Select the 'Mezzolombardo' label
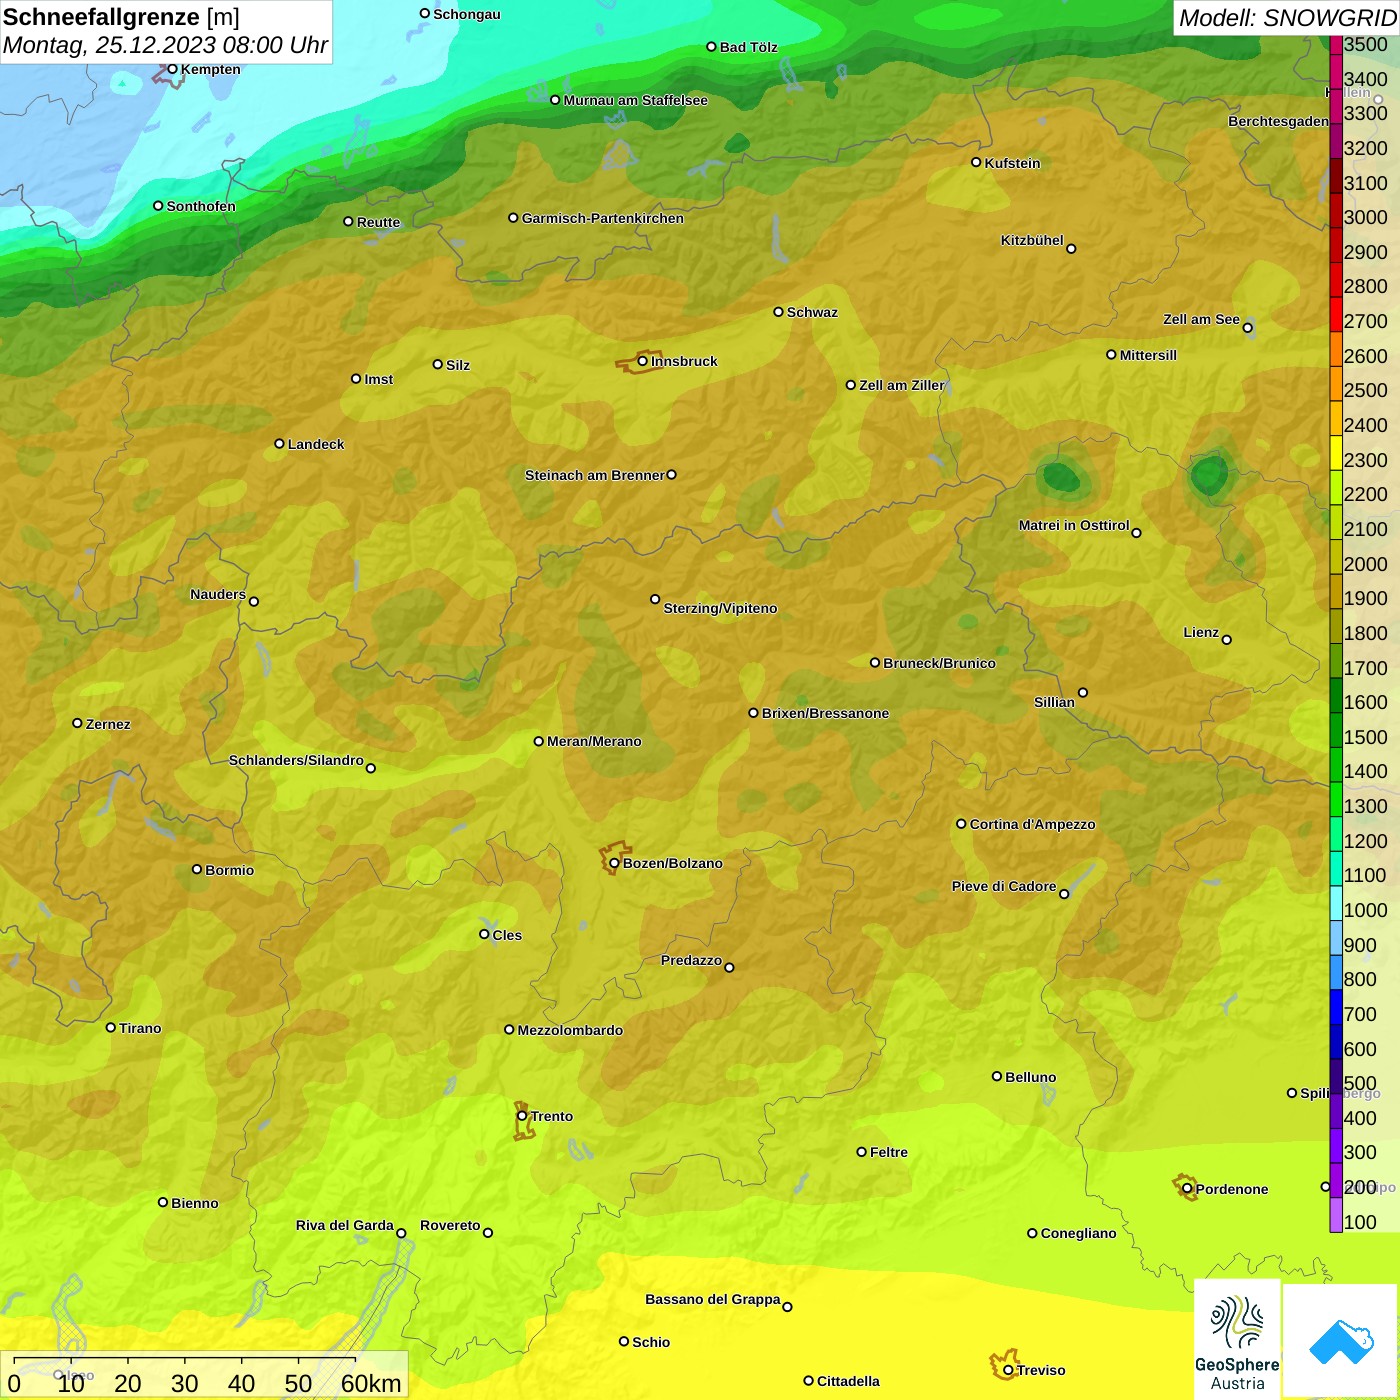The height and width of the screenshot is (1400, 1400). (570, 1030)
